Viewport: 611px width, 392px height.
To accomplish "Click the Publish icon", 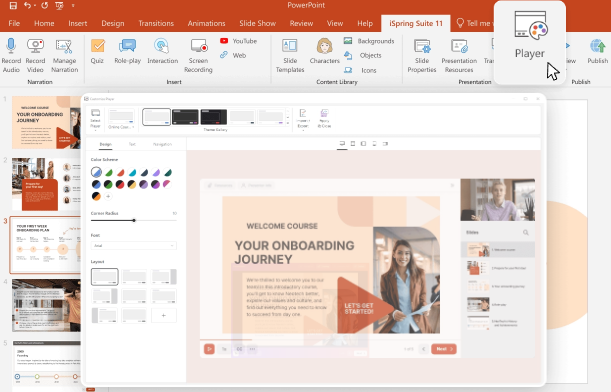I will [597, 46].
